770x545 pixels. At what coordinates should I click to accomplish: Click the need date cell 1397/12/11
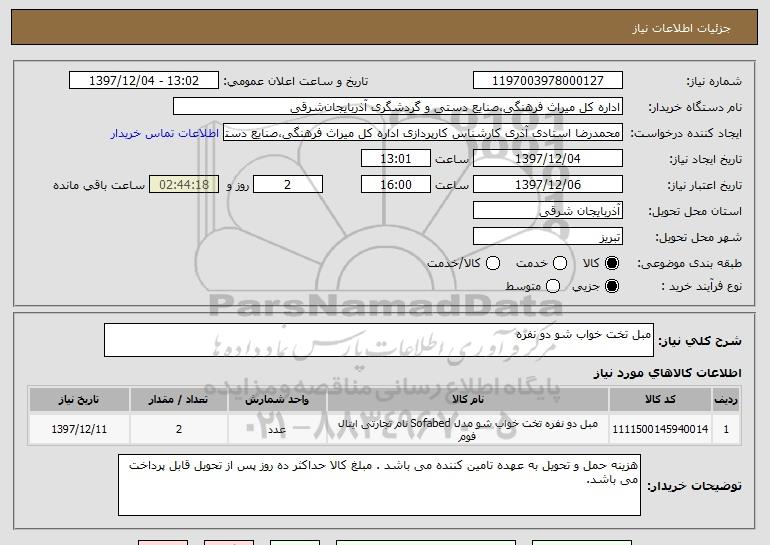[79, 429]
